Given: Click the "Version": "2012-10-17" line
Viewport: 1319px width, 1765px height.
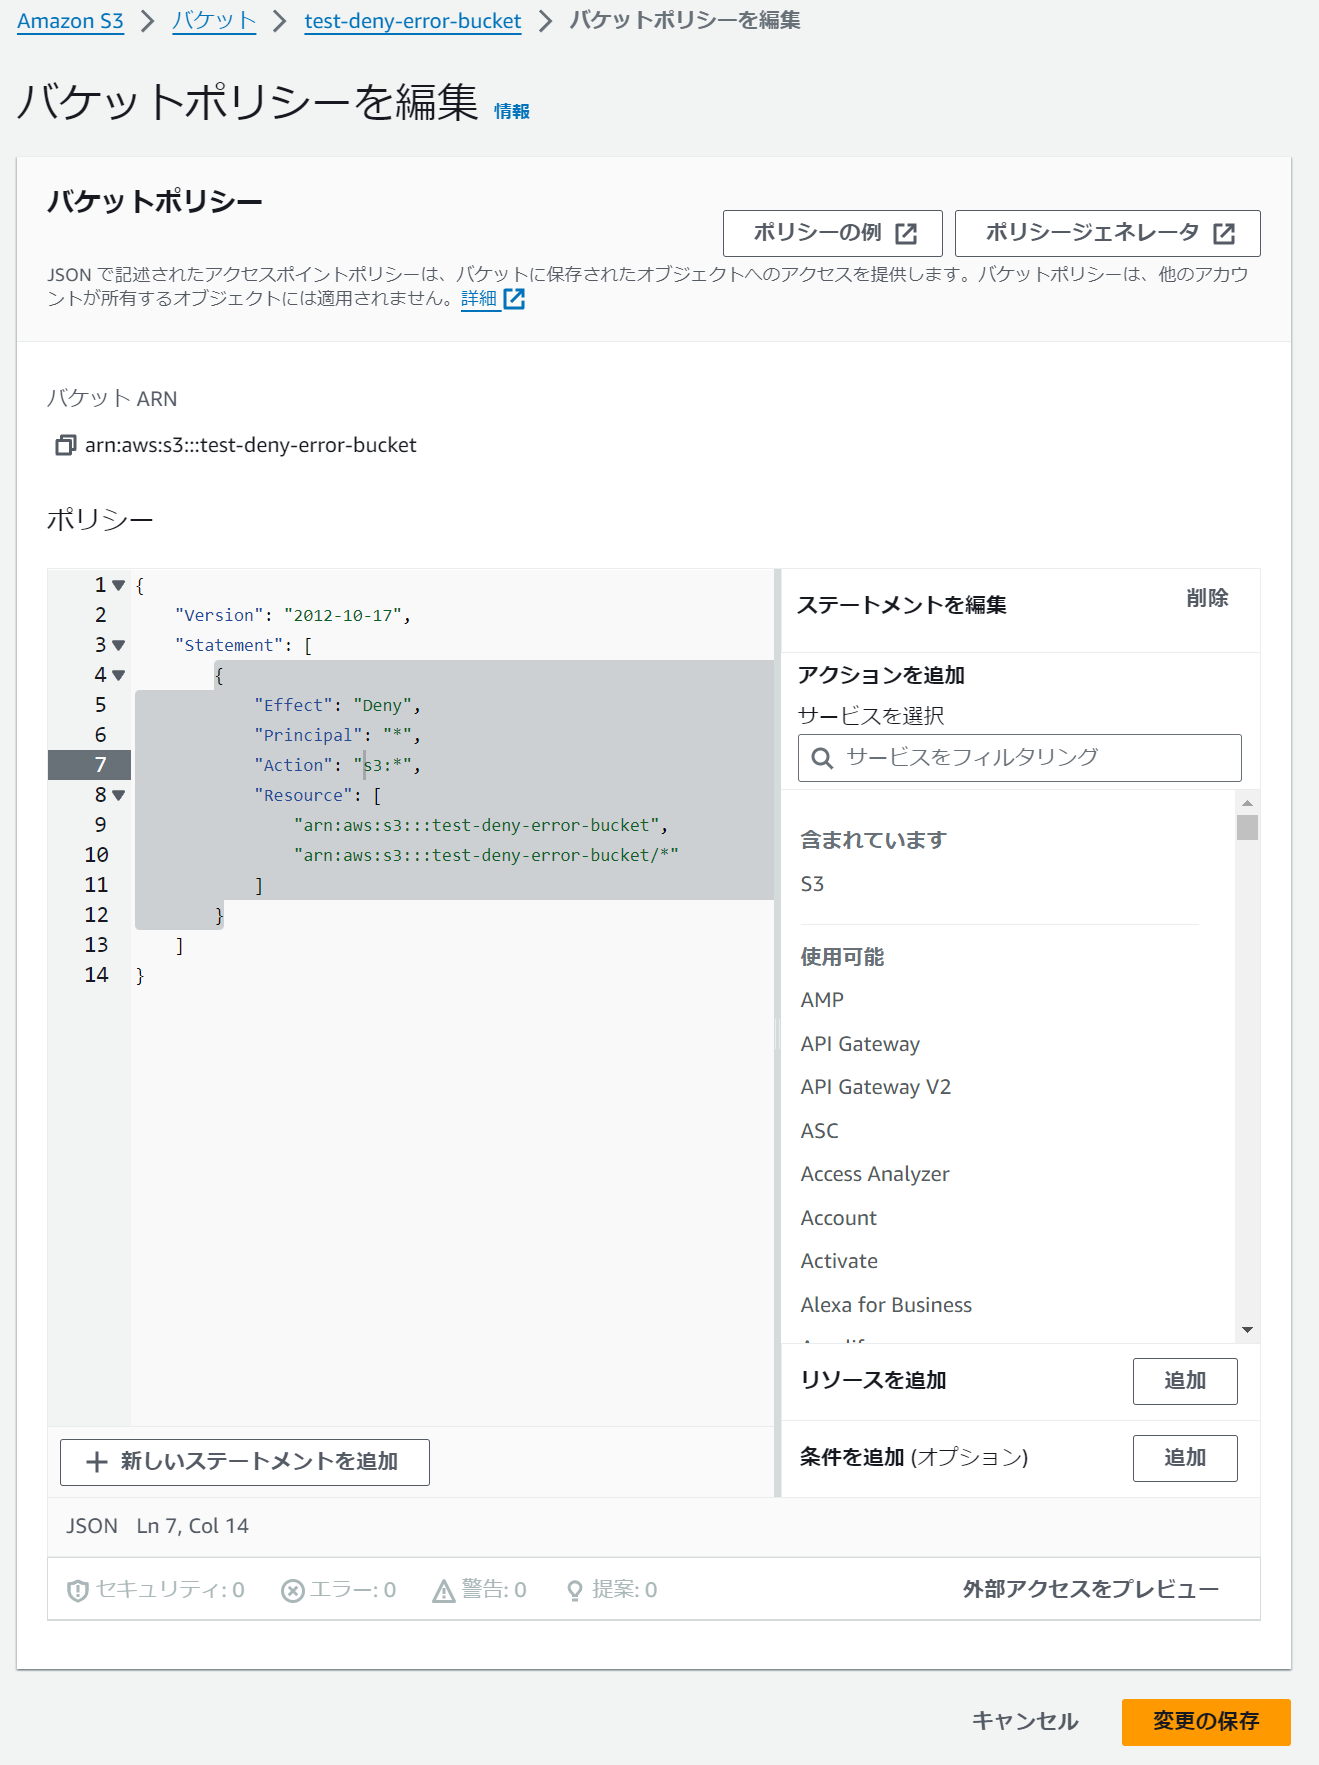Looking at the screenshot, I should (293, 615).
